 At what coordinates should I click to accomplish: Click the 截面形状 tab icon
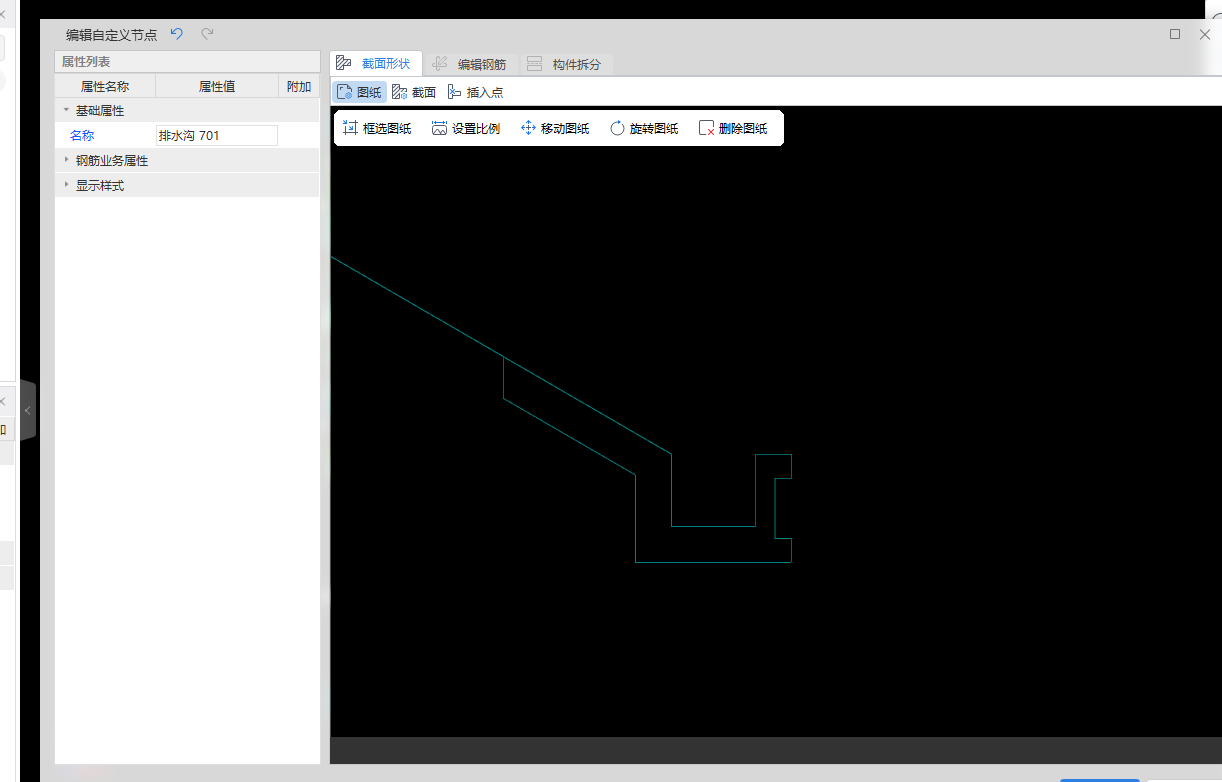click(x=344, y=64)
